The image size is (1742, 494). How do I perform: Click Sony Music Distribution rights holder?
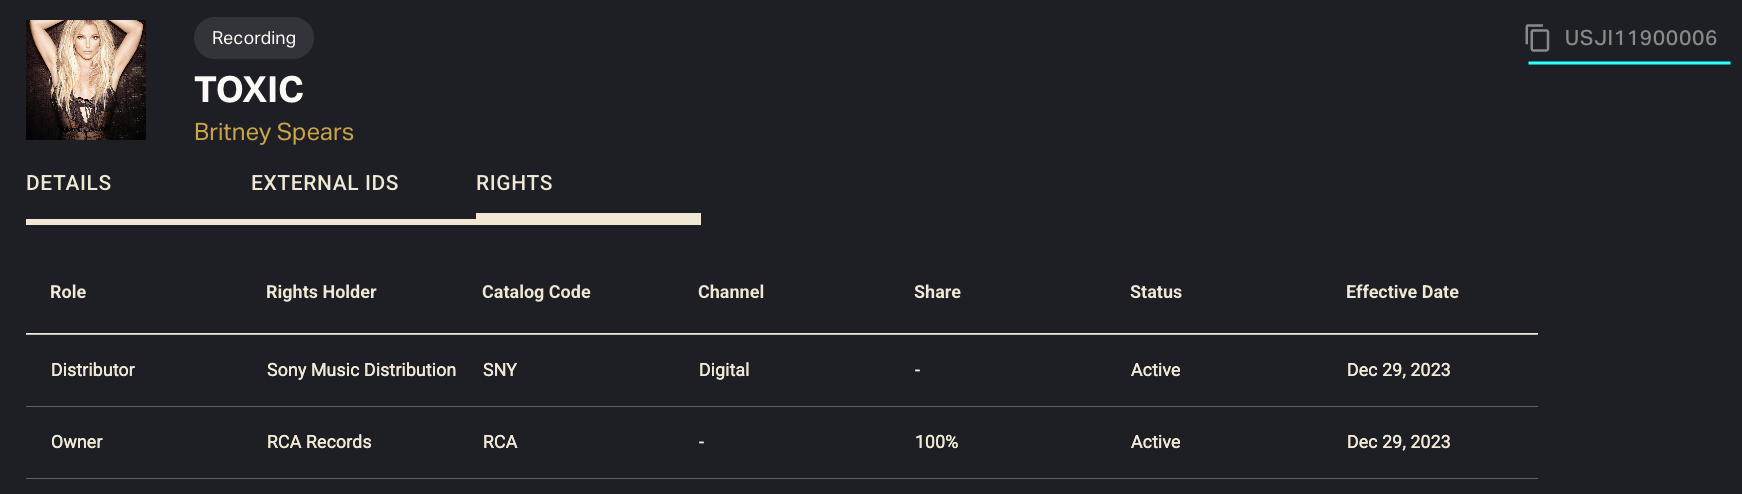(x=361, y=370)
